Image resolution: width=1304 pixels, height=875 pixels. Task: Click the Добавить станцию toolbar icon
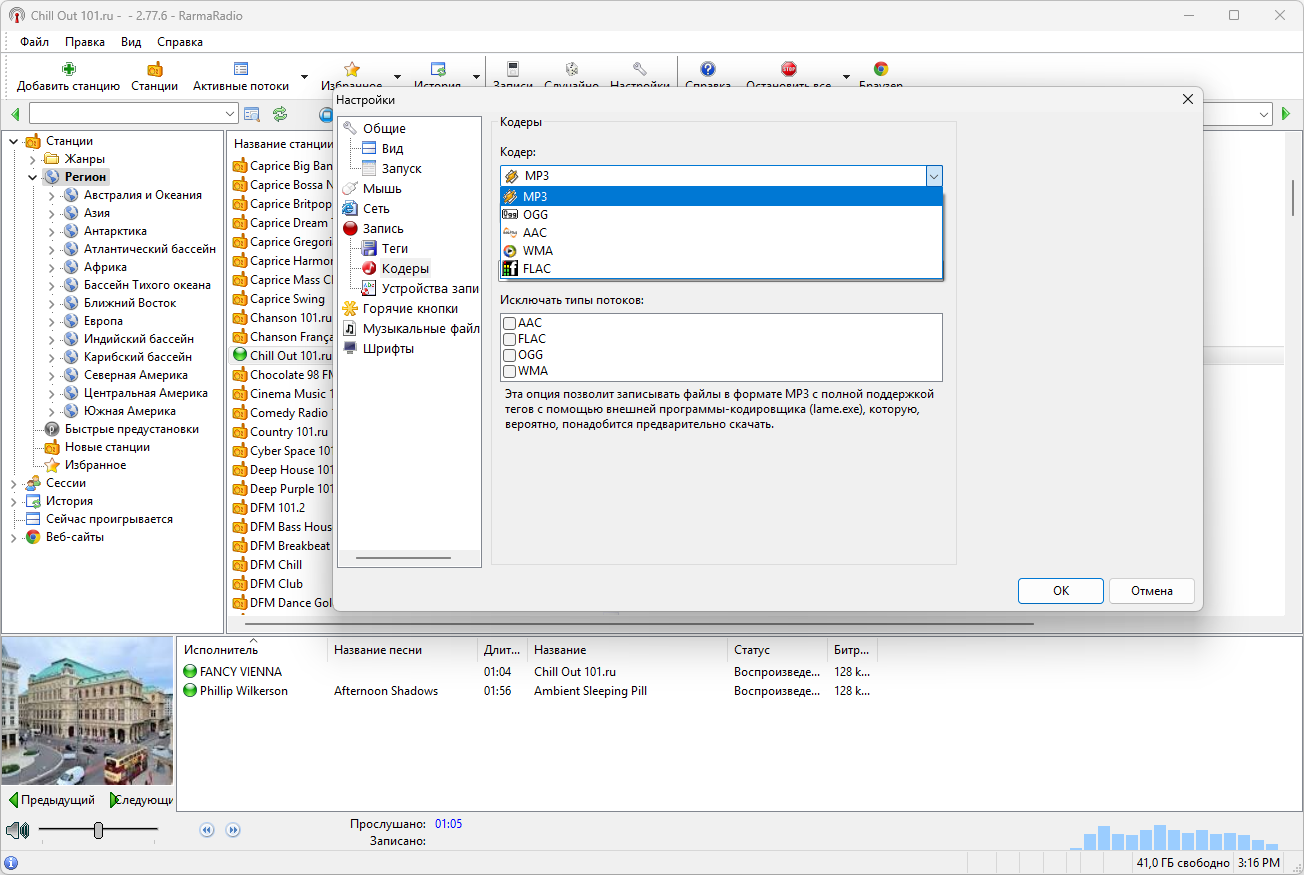pos(68,69)
